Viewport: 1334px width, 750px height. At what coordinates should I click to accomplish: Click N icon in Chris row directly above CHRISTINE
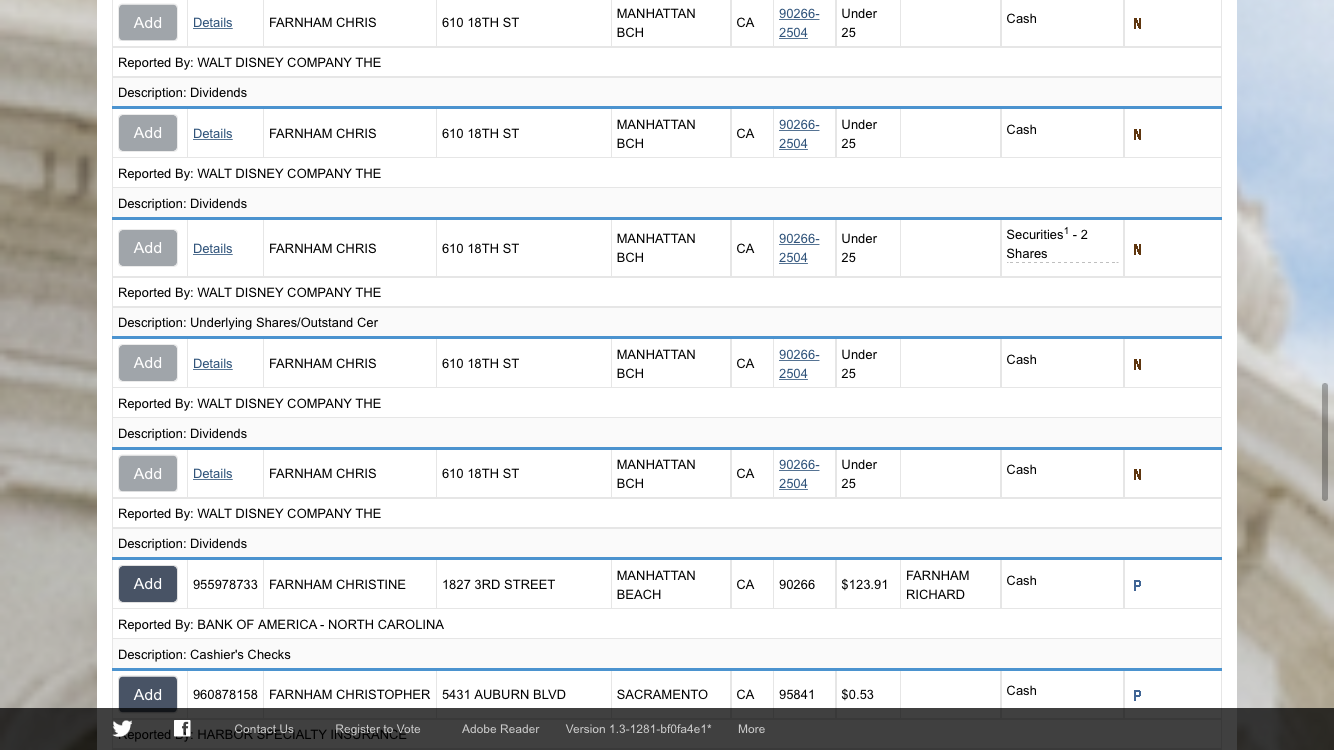1137,475
